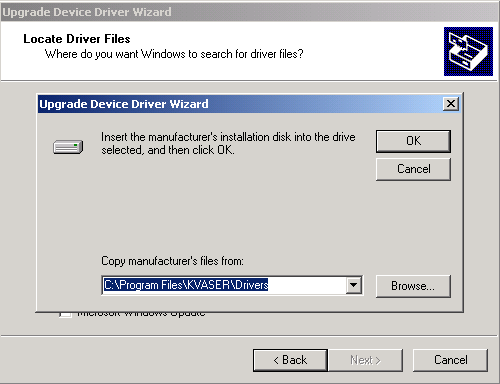500x384 pixels.
Task: Open the Browse... file locator
Action: 413,286
